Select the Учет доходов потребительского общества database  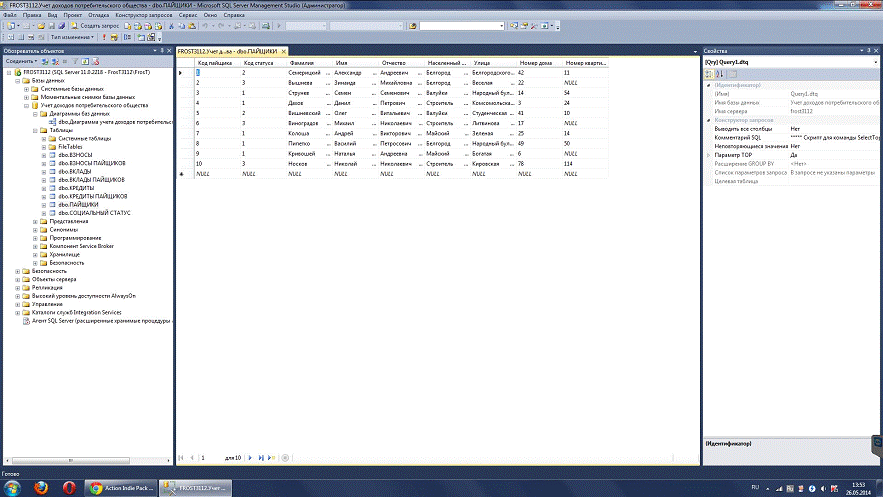coord(94,105)
